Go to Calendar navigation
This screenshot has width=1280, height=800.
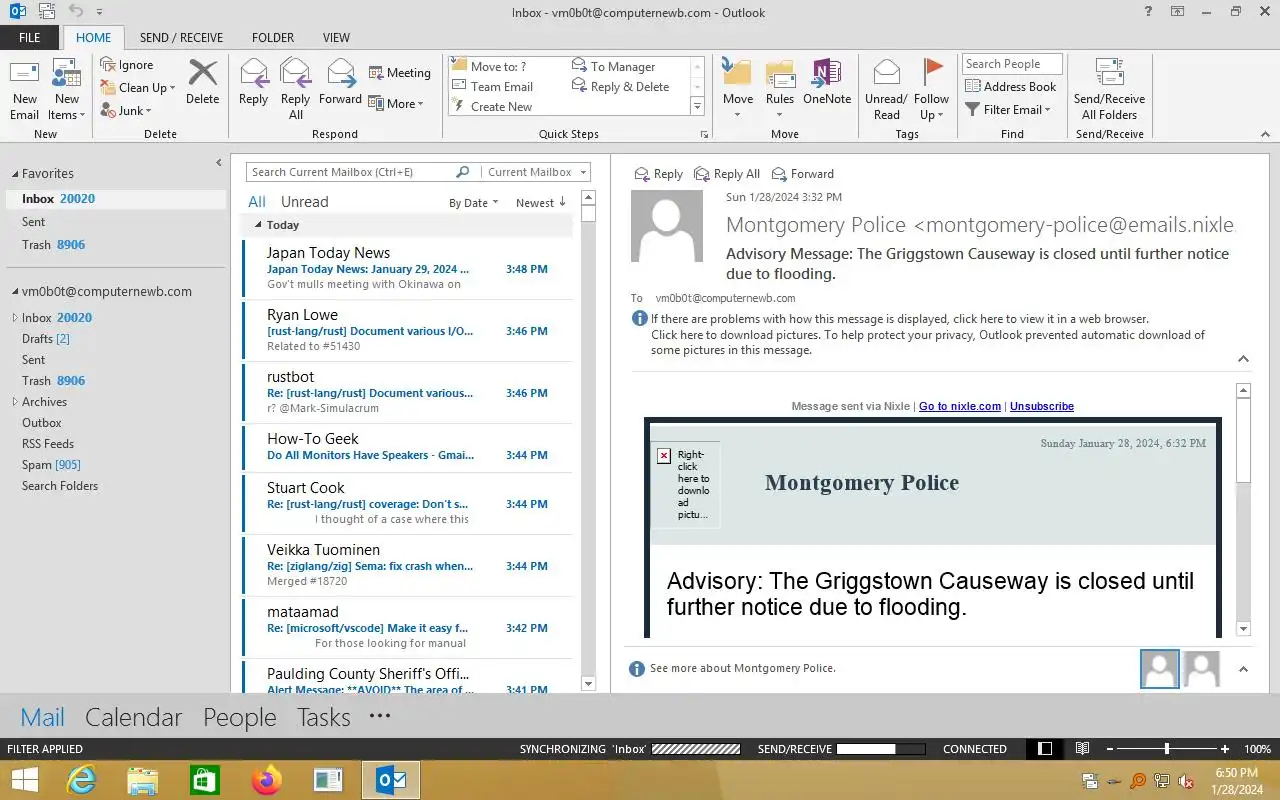click(133, 717)
